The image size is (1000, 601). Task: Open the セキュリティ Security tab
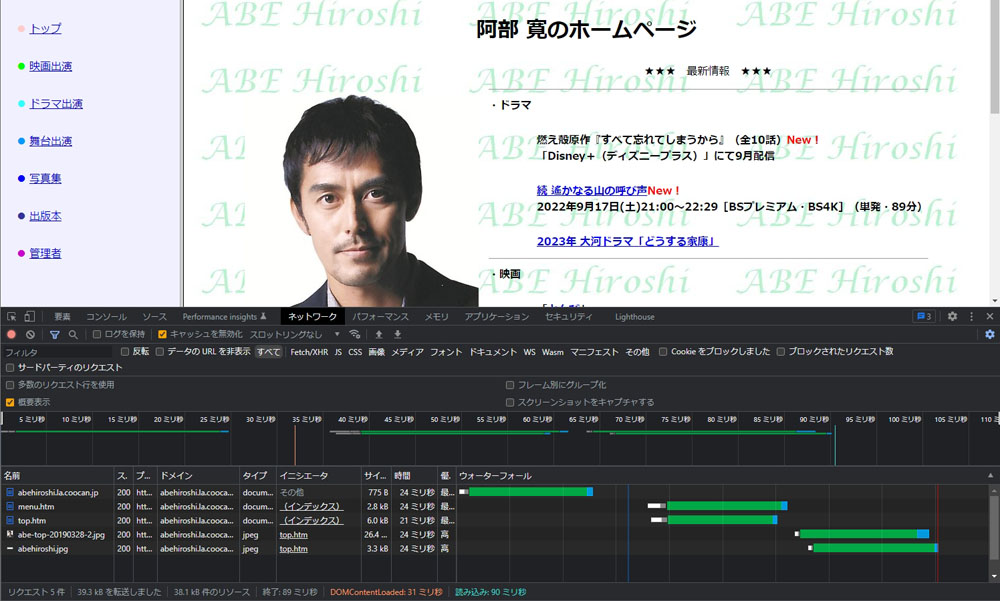pyautogui.click(x=568, y=316)
